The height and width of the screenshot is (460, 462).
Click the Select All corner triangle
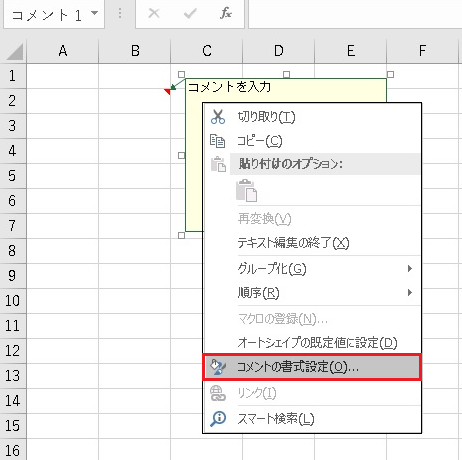click(15, 52)
